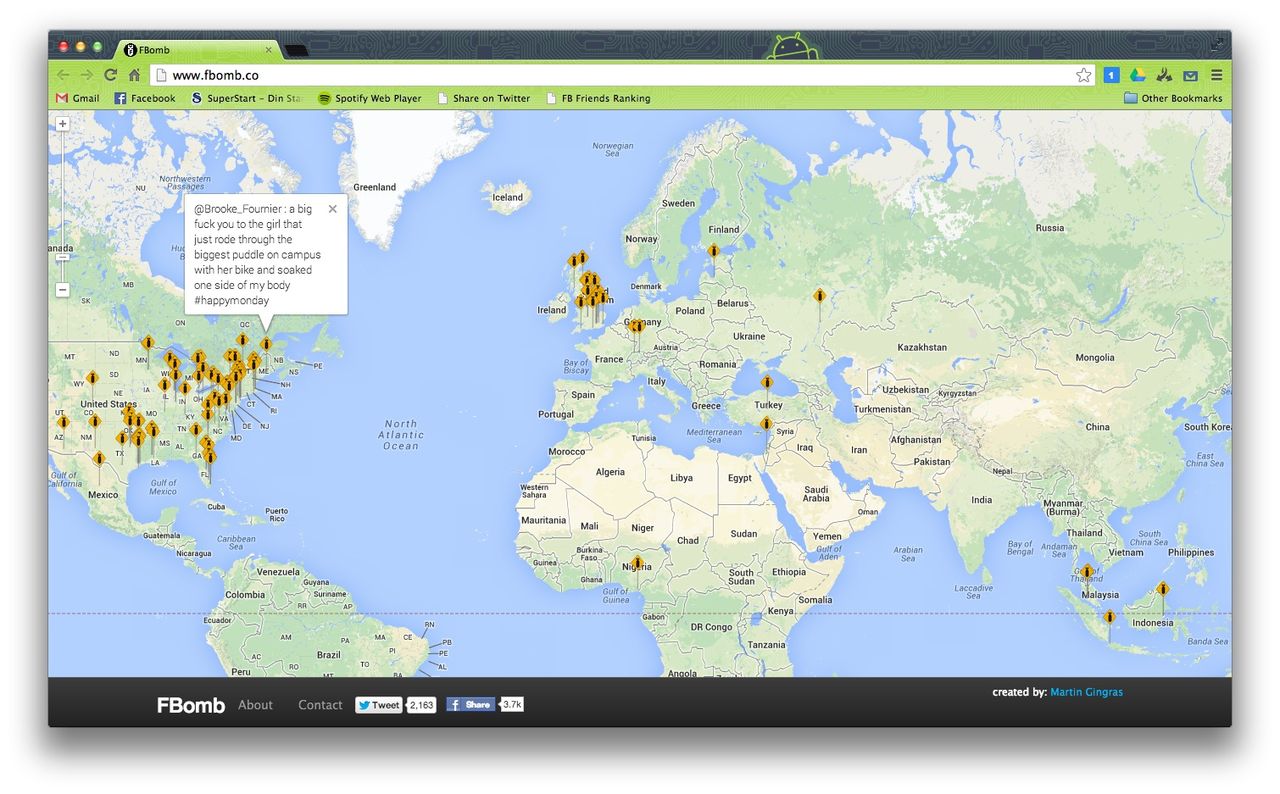Open the About page link
This screenshot has width=1280, height=794.
click(255, 705)
